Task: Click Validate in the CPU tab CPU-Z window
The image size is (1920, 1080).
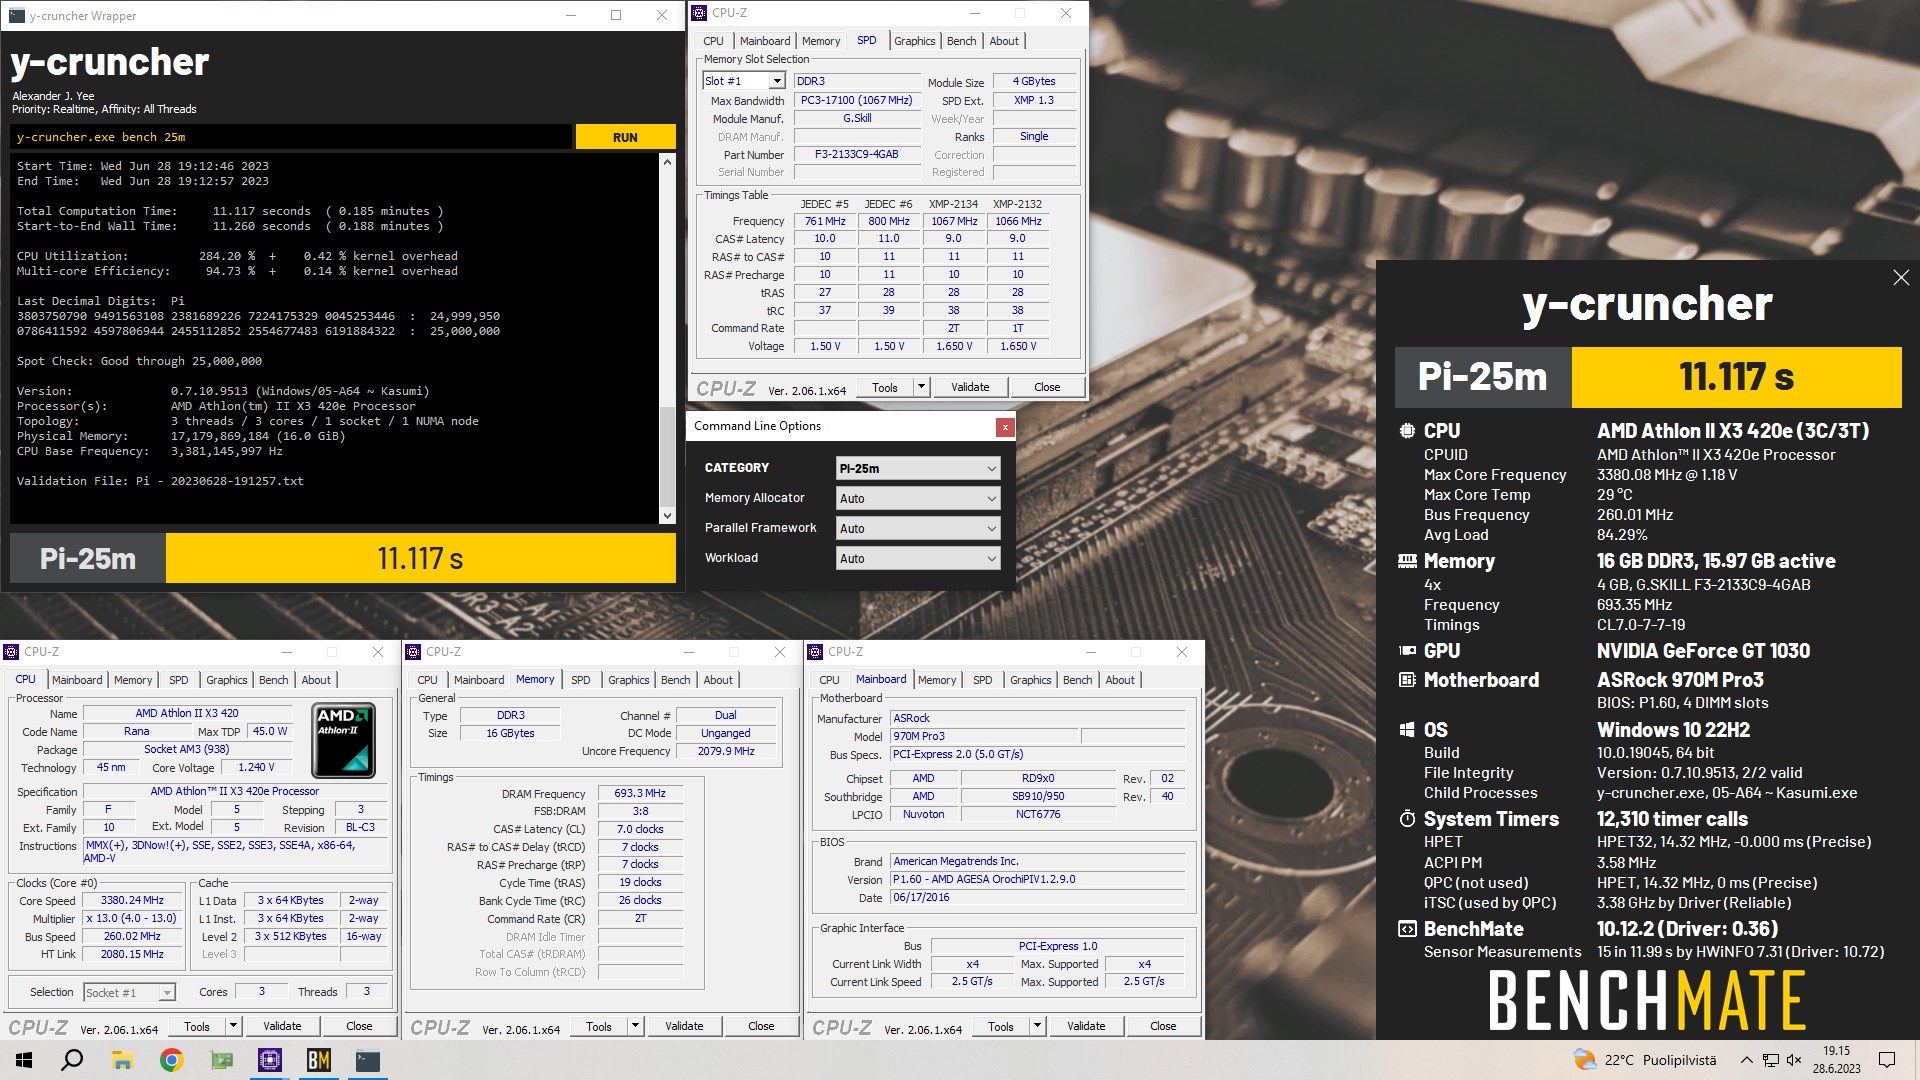Action: point(282,1026)
